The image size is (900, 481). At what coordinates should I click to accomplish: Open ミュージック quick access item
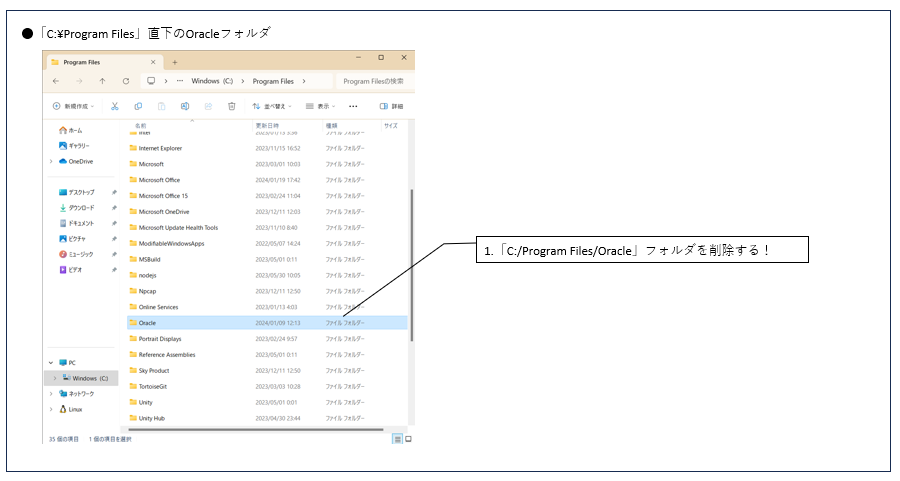pyautogui.click(x=76, y=254)
